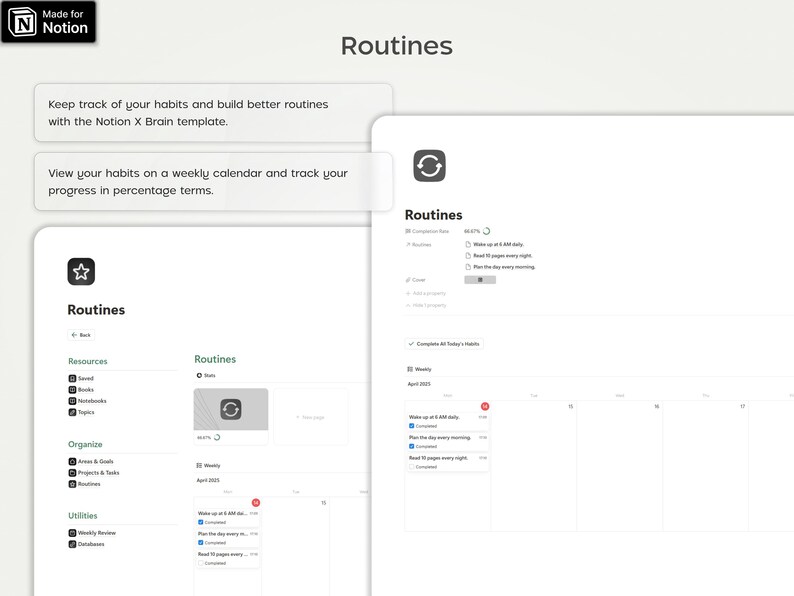Open the Routines item under Organize
Image resolution: width=794 pixels, height=596 pixels.
[85, 484]
